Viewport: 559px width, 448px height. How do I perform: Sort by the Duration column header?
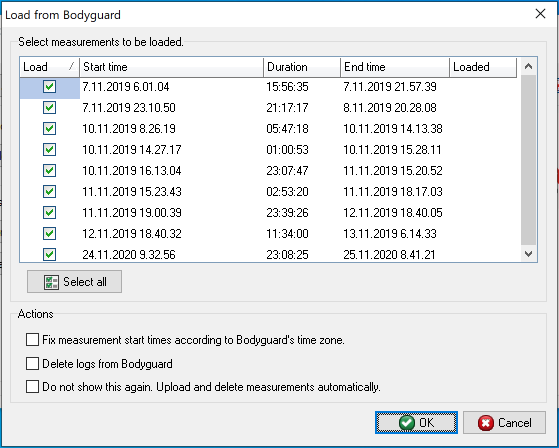pyautogui.click(x=302, y=67)
